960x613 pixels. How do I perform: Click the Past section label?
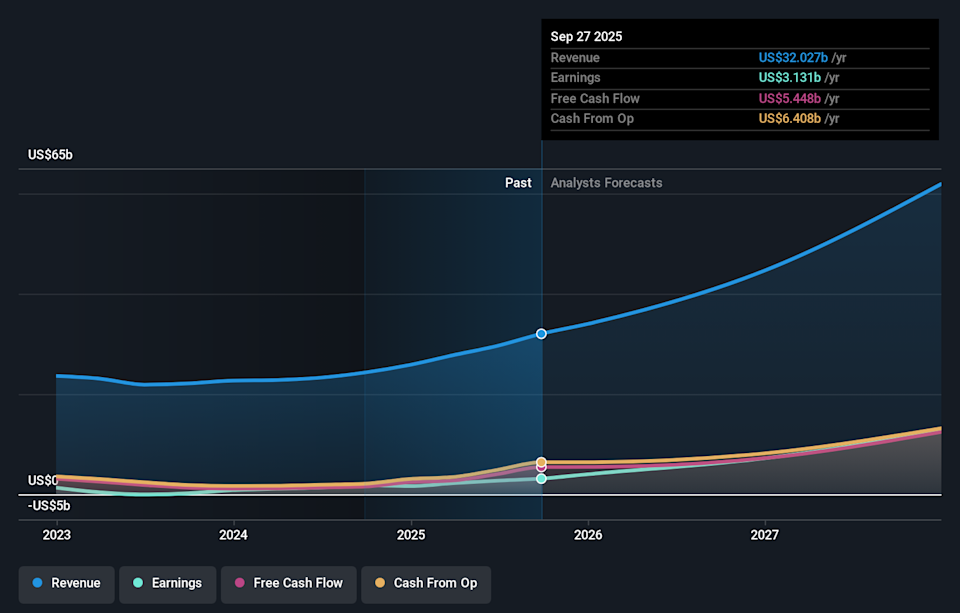point(518,183)
